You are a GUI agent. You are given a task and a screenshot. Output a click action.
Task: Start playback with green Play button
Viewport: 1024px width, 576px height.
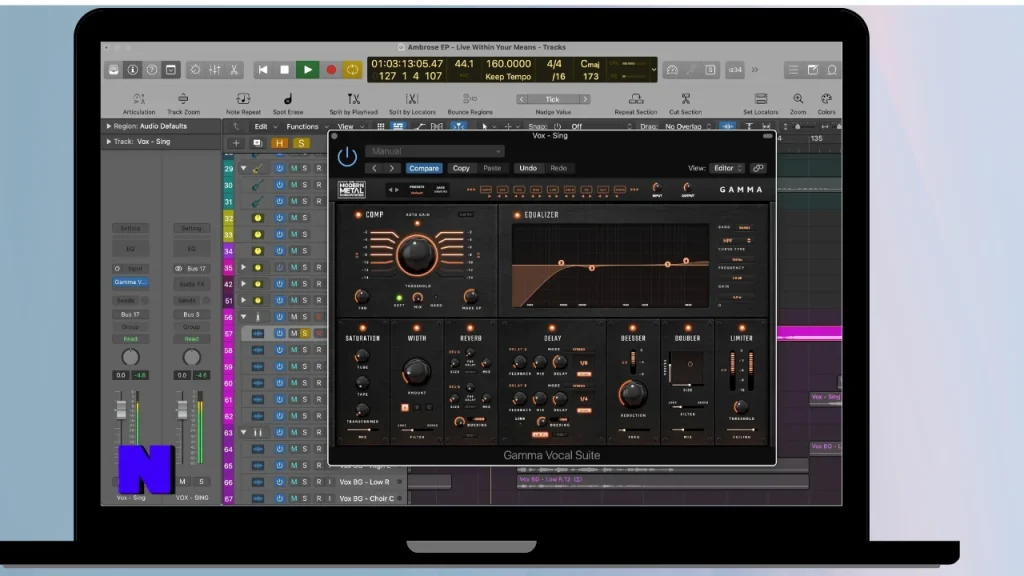pyautogui.click(x=308, y=70)
